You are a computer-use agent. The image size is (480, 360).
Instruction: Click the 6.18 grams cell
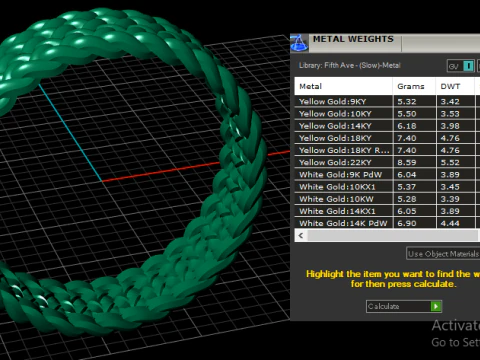414,126
